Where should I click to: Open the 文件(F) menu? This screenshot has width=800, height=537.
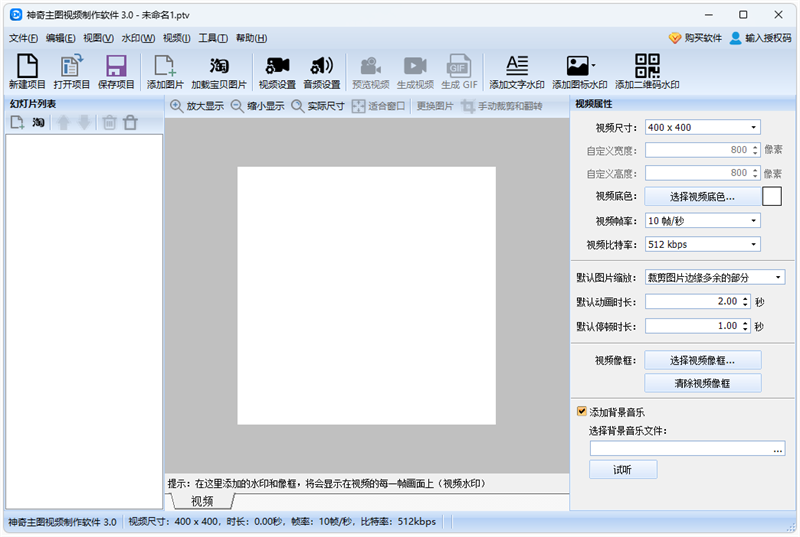coord(23,38)
